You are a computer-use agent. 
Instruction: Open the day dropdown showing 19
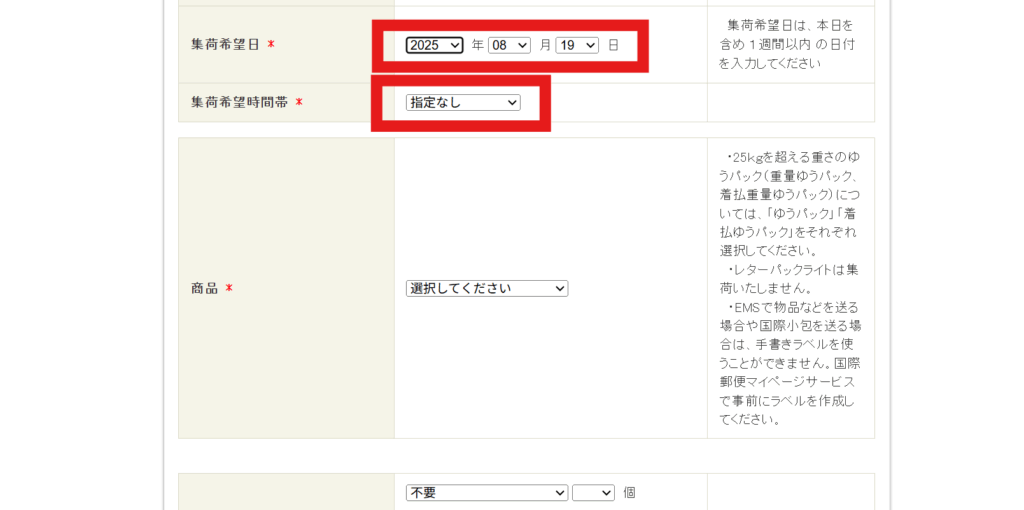click(577, 45)
